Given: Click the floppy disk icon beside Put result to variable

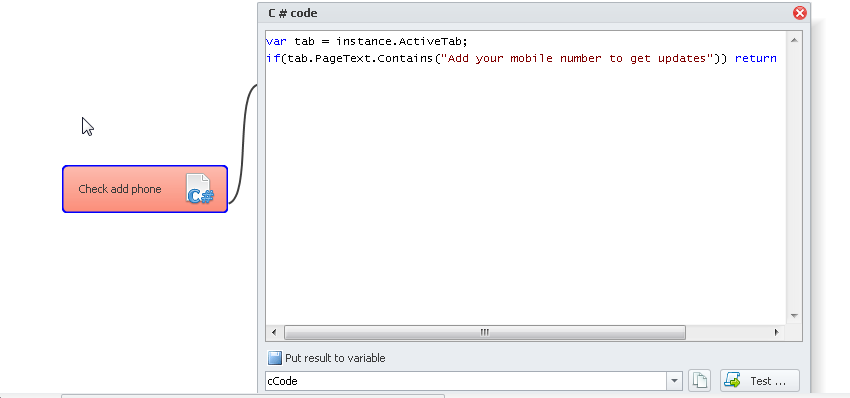Looking at the screenshot, I should click(275, 358).
